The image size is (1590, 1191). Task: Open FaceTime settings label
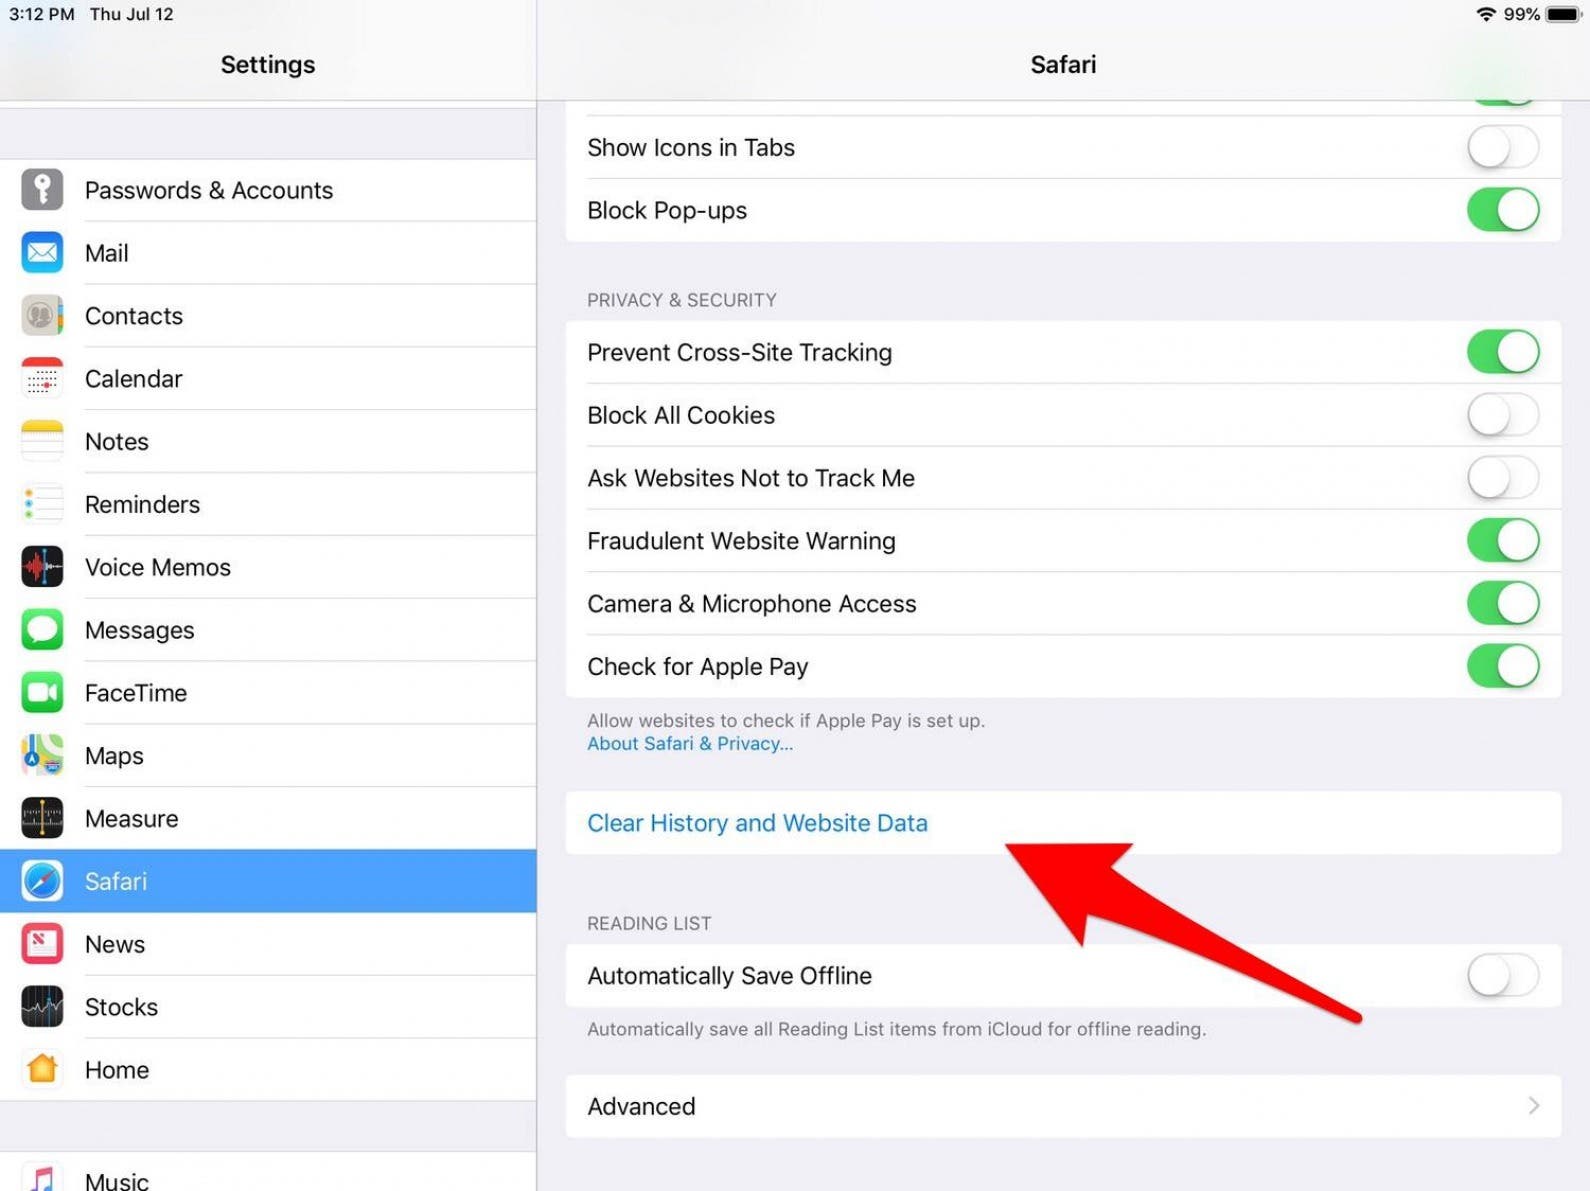[x=136, y=693]
